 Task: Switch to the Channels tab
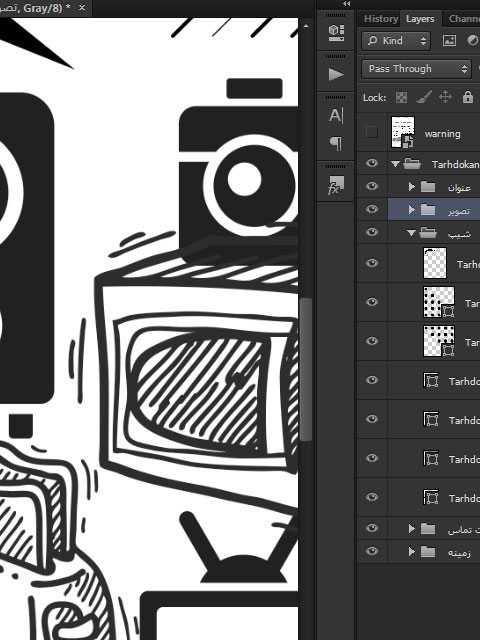tap(464, 19)
